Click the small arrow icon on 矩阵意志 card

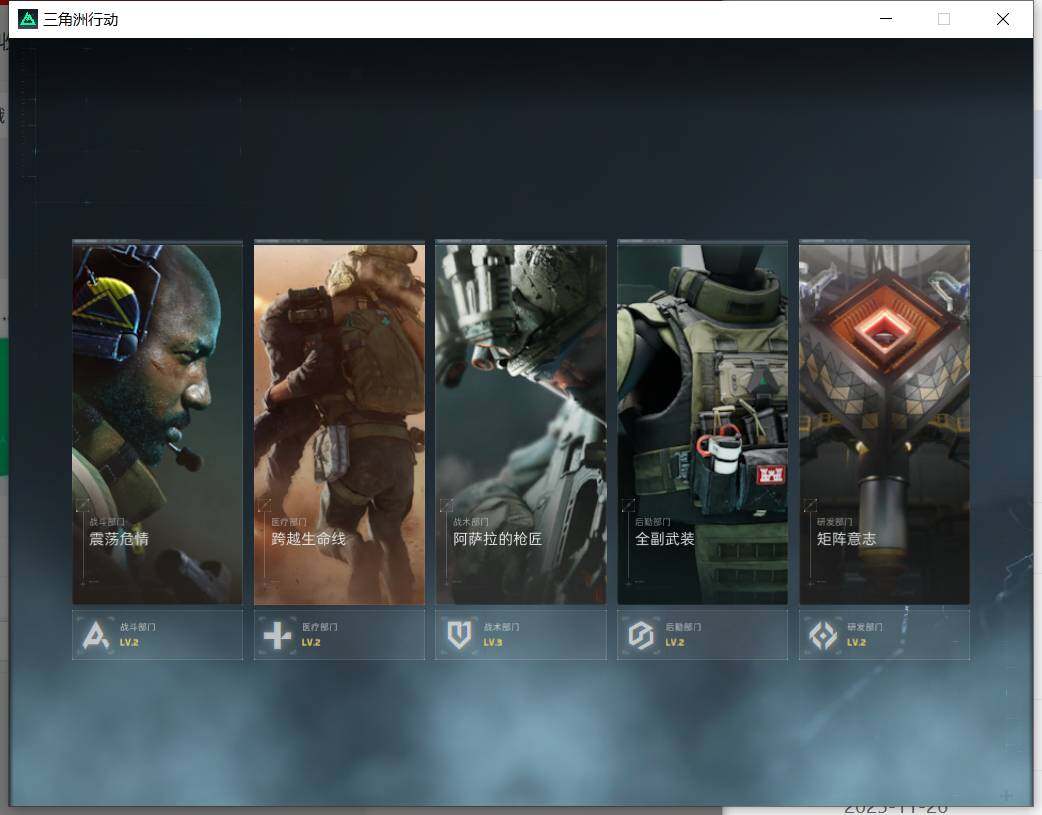pos(810,505)
